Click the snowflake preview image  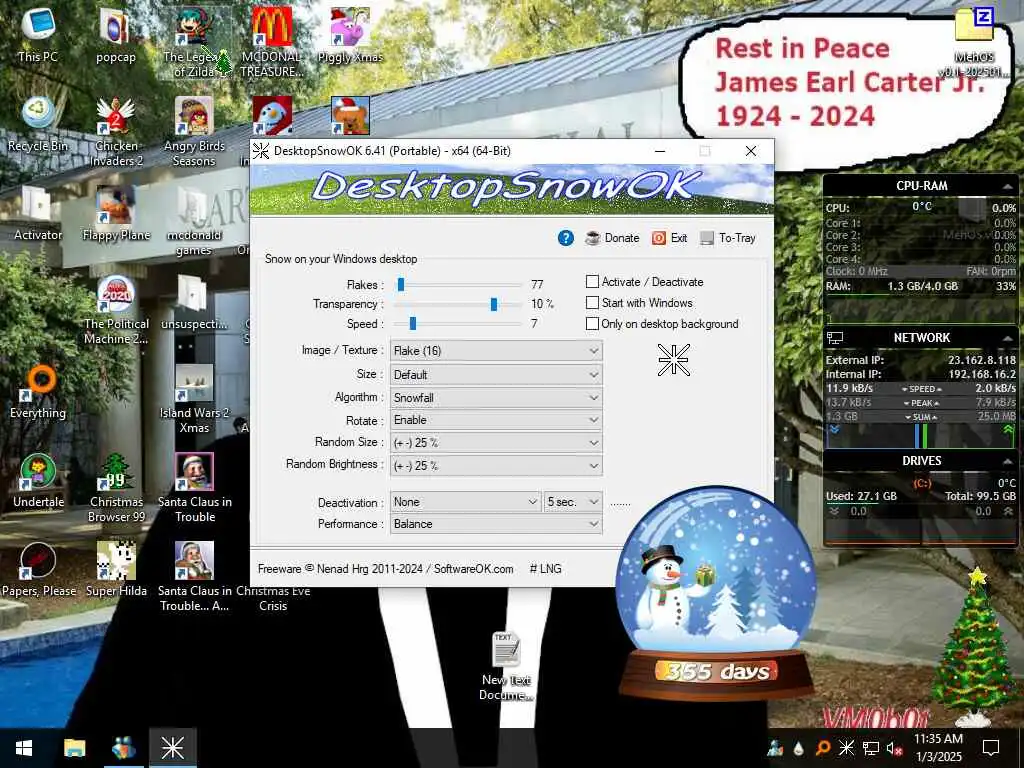pyautogui.click(x=673, y=360)
